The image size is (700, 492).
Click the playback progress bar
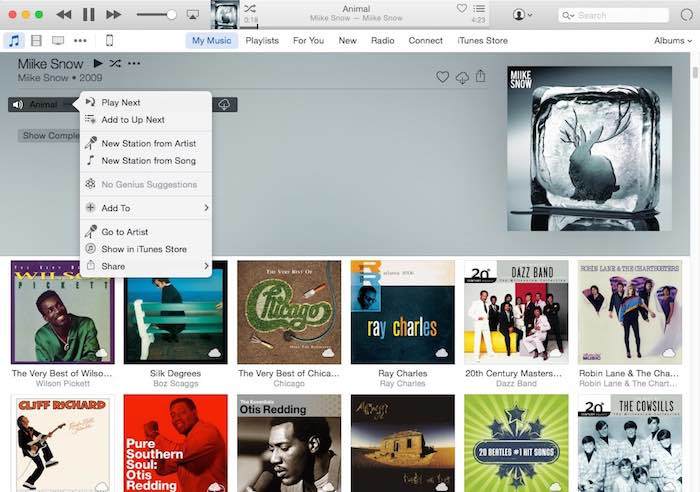[x=364, y=27]
